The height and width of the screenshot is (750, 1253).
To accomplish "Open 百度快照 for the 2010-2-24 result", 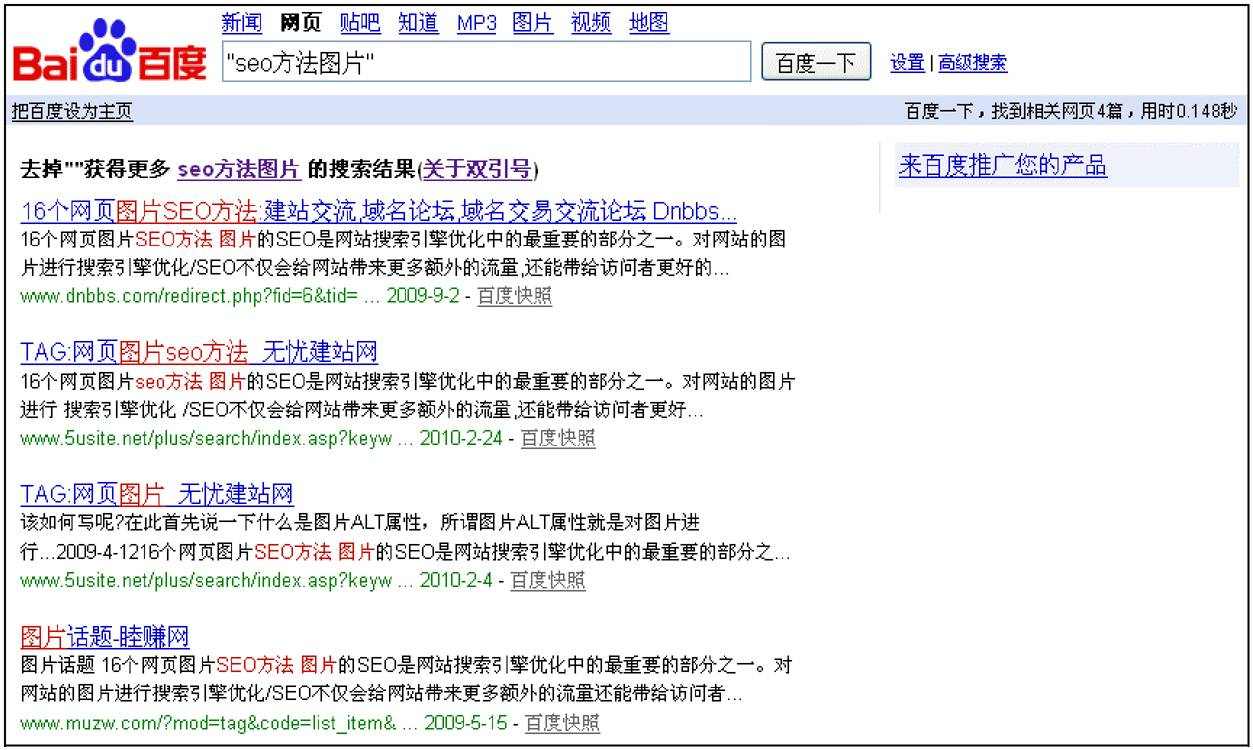I will tap(558, 439).
